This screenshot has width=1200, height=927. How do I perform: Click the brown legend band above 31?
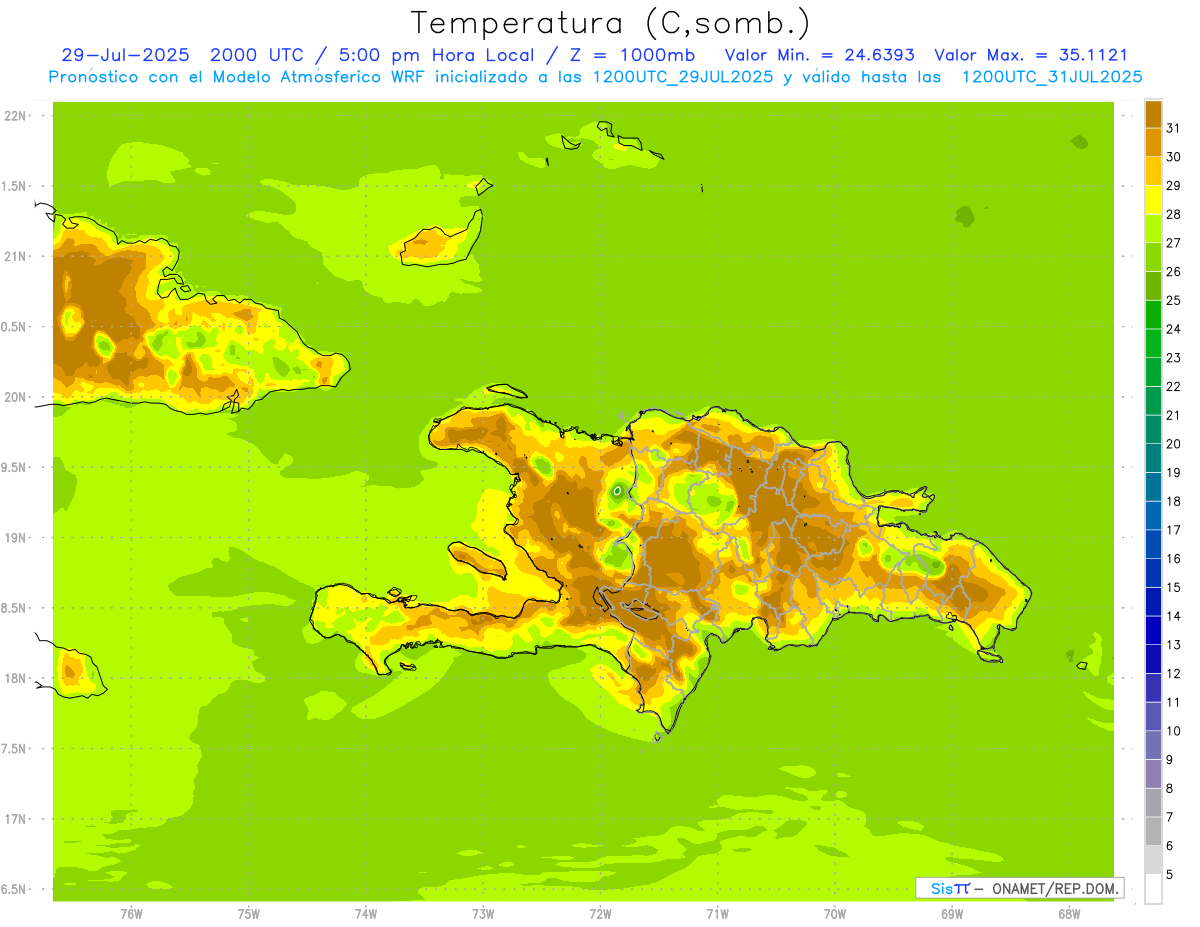(x=1153, y=114)
